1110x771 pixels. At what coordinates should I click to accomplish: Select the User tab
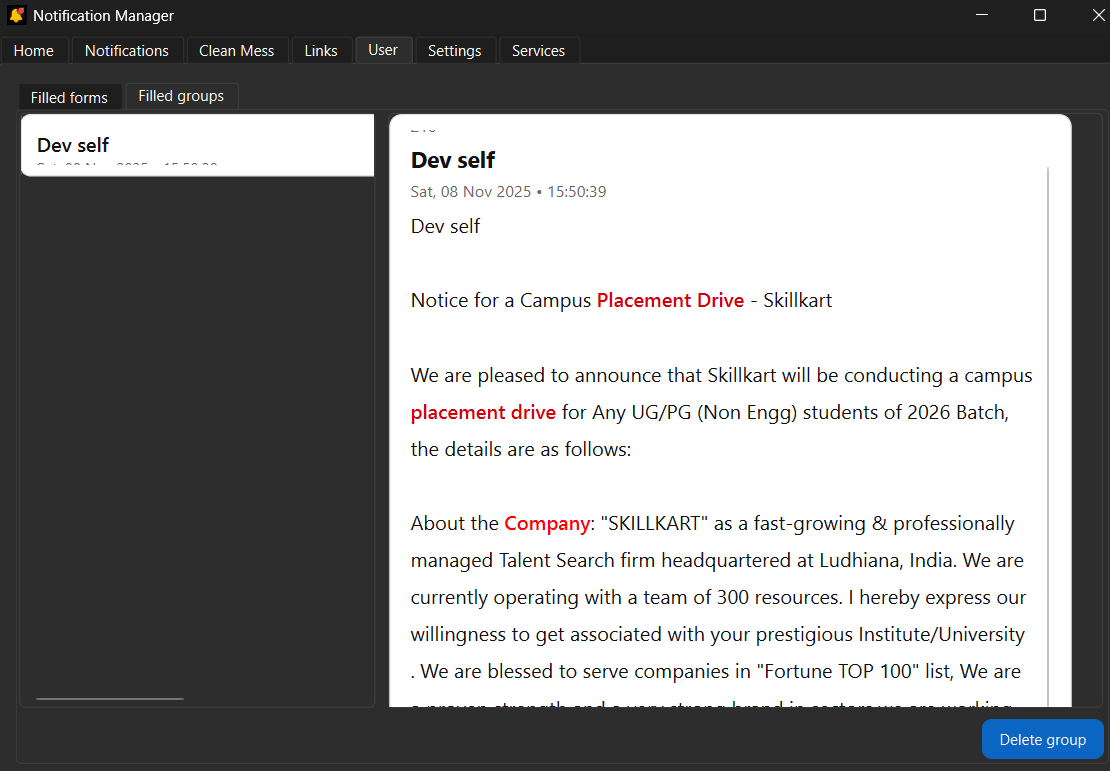[x=383, y=50]
